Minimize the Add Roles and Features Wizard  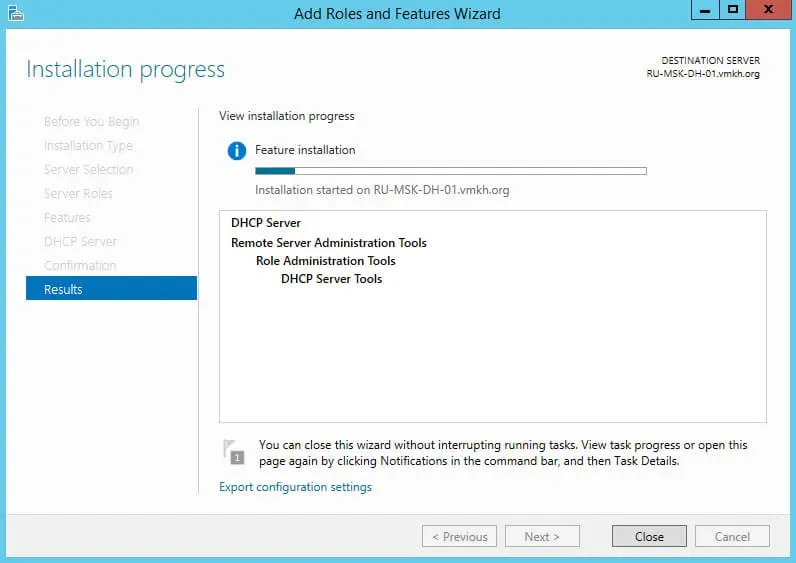pyautogui.click(x=705, y=10)
